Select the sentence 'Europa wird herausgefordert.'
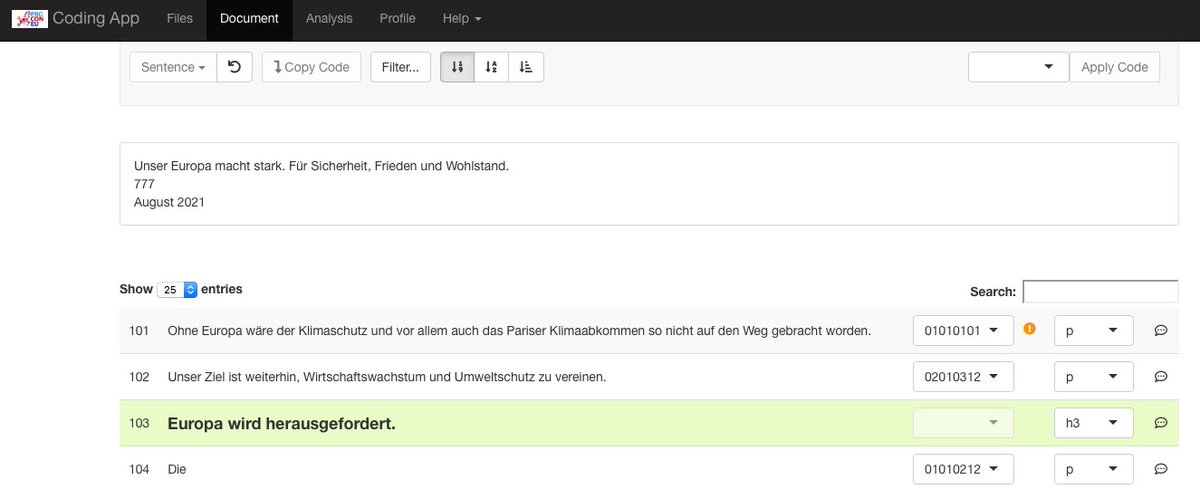 click(x=282, y=423)
